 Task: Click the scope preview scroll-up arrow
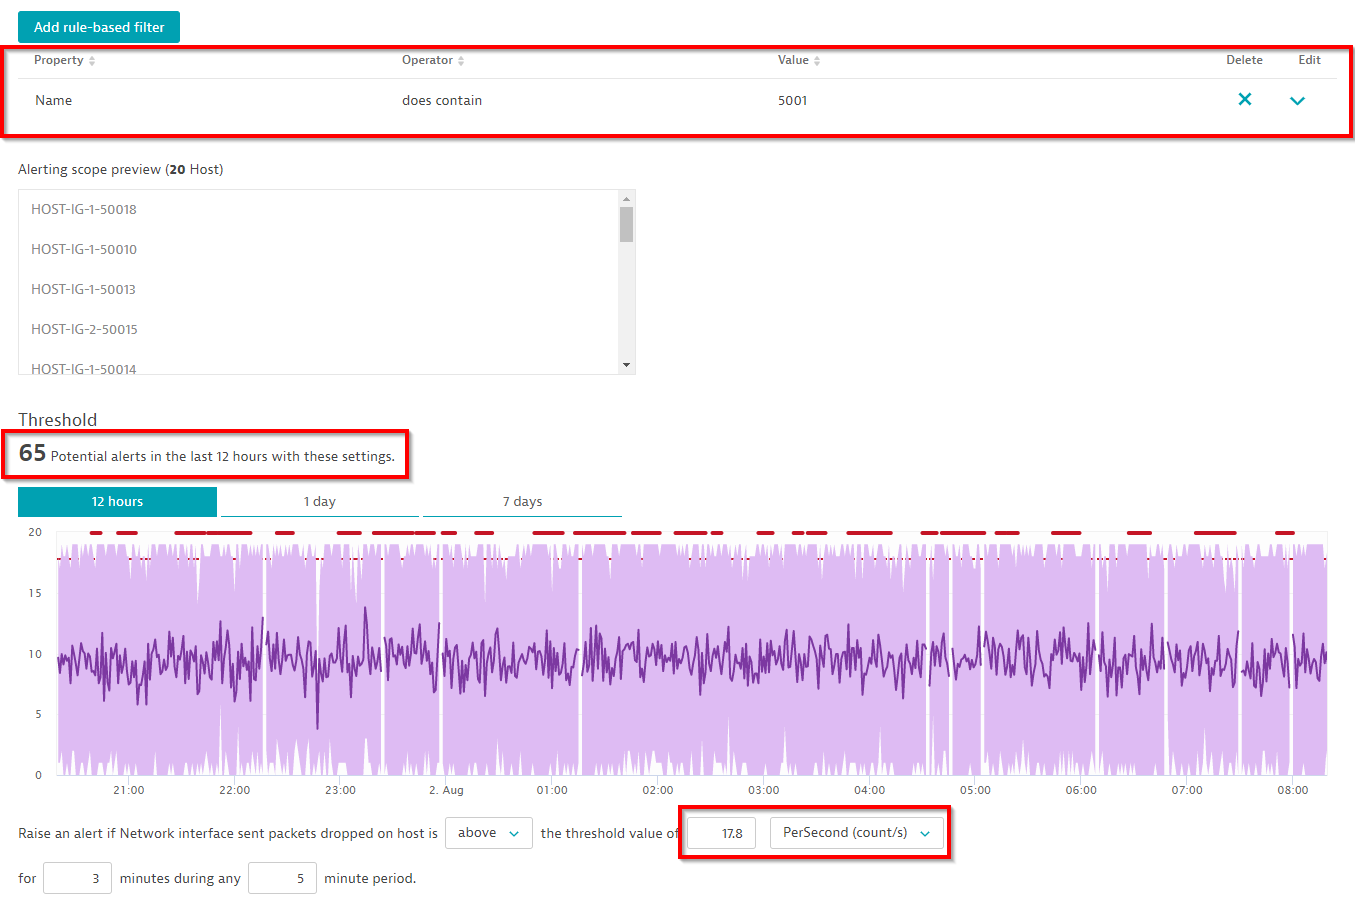(626, 197)
